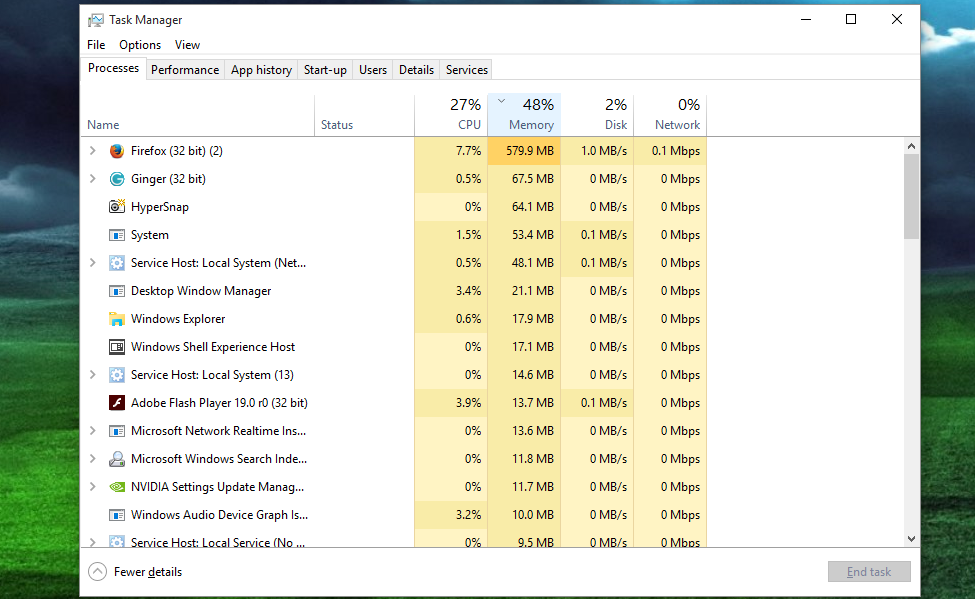975x599 pixels.
Task: Click Firefox memory value 579.9 MB
Action: [x=530, y=151]
